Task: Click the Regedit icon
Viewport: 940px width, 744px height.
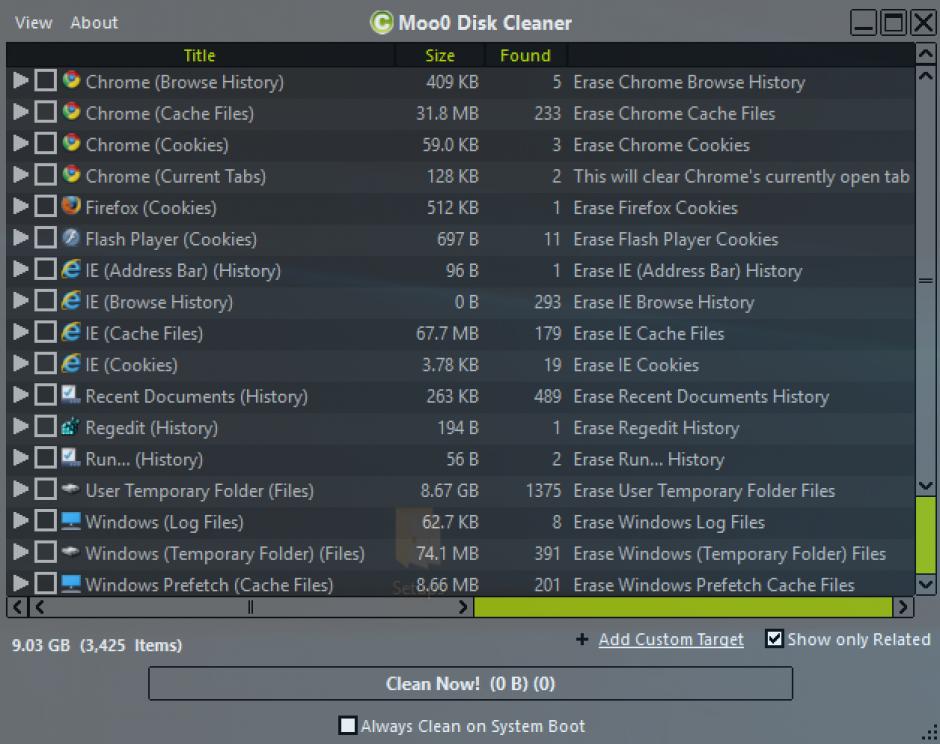Action: (71, 426)
